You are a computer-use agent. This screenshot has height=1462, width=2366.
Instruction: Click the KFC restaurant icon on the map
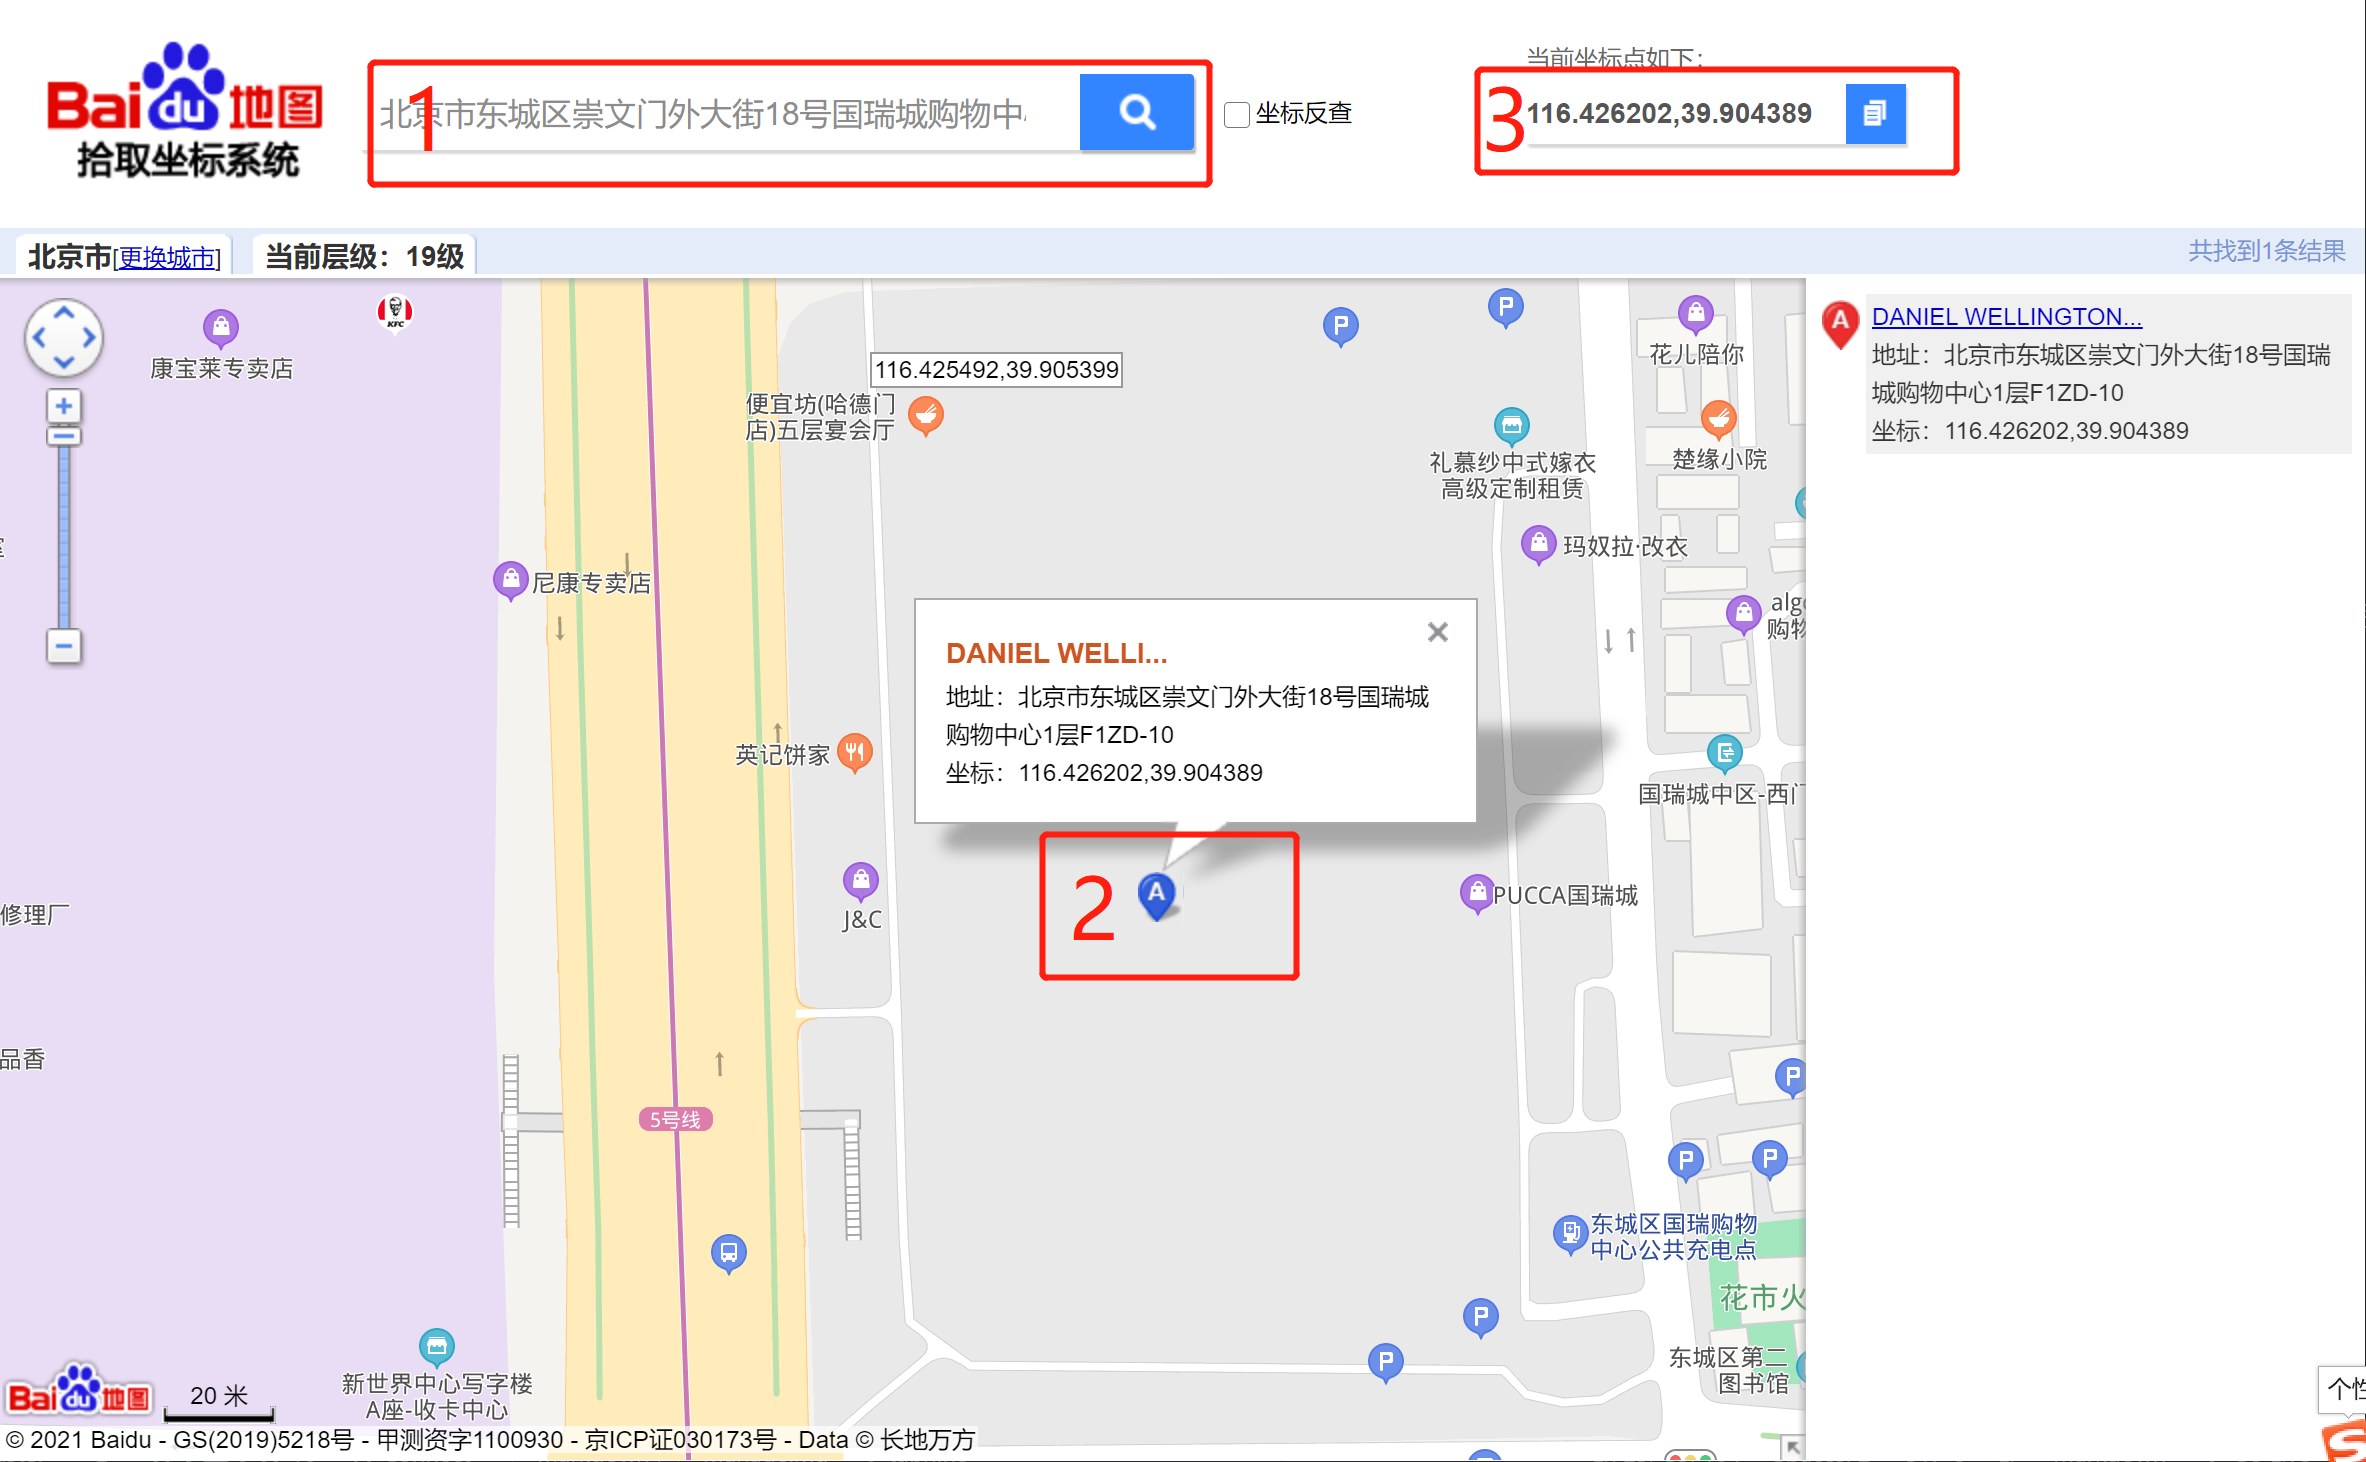click(x=395, y=312)
